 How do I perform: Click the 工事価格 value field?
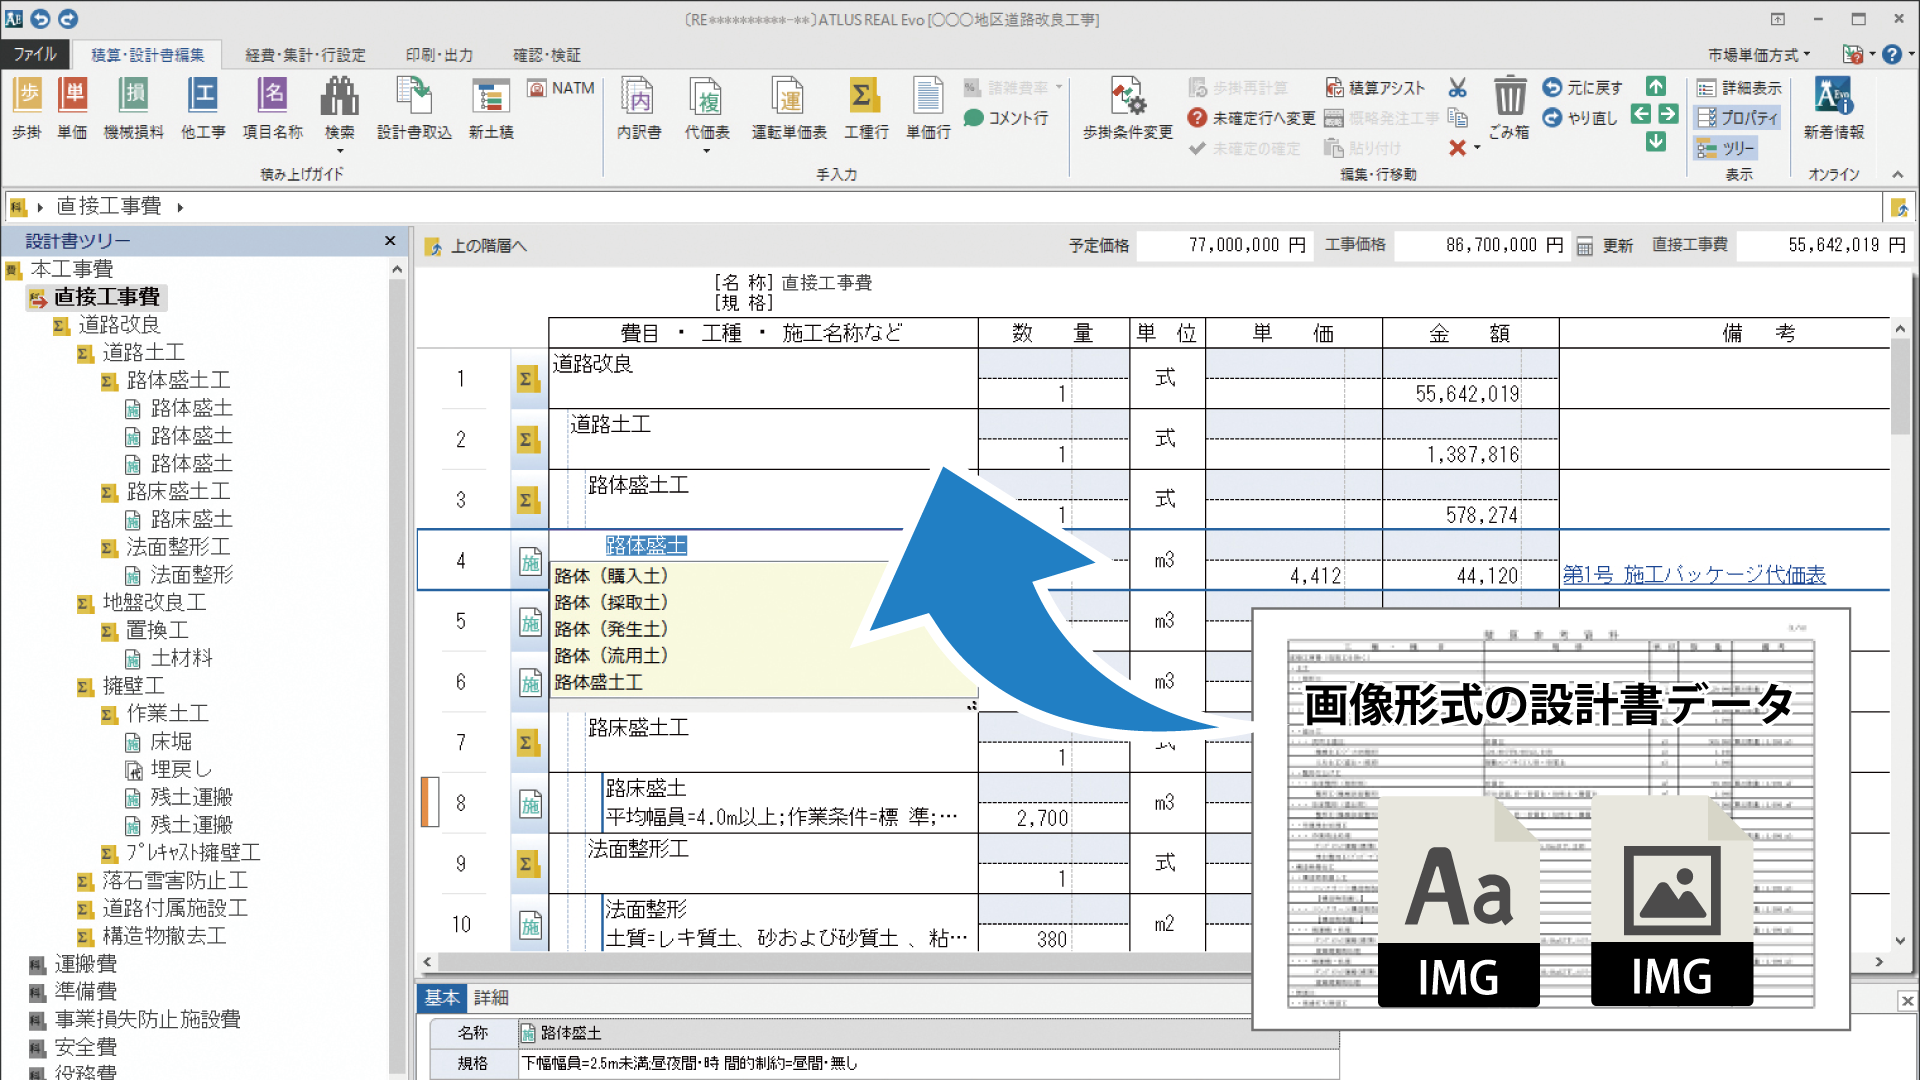[x=1481, y=245]
